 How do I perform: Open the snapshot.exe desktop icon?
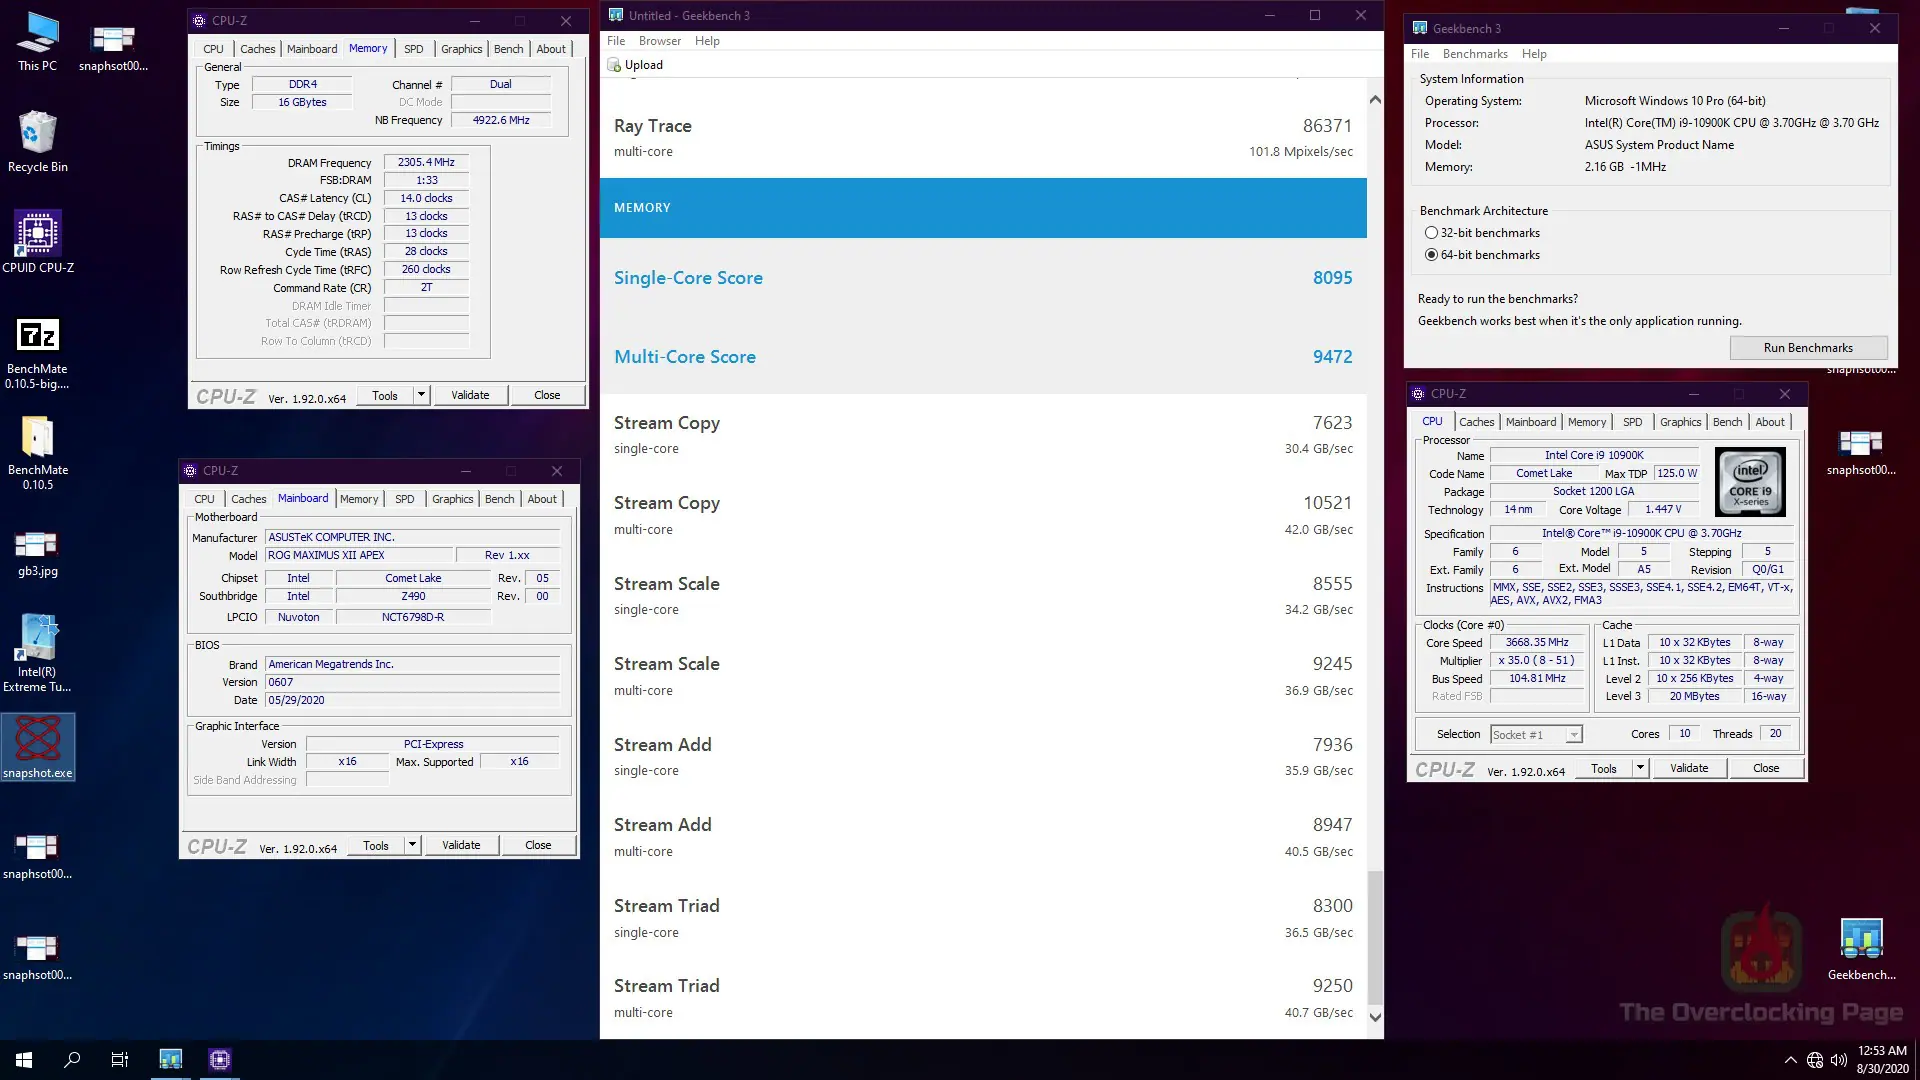(x=38, y=742)
